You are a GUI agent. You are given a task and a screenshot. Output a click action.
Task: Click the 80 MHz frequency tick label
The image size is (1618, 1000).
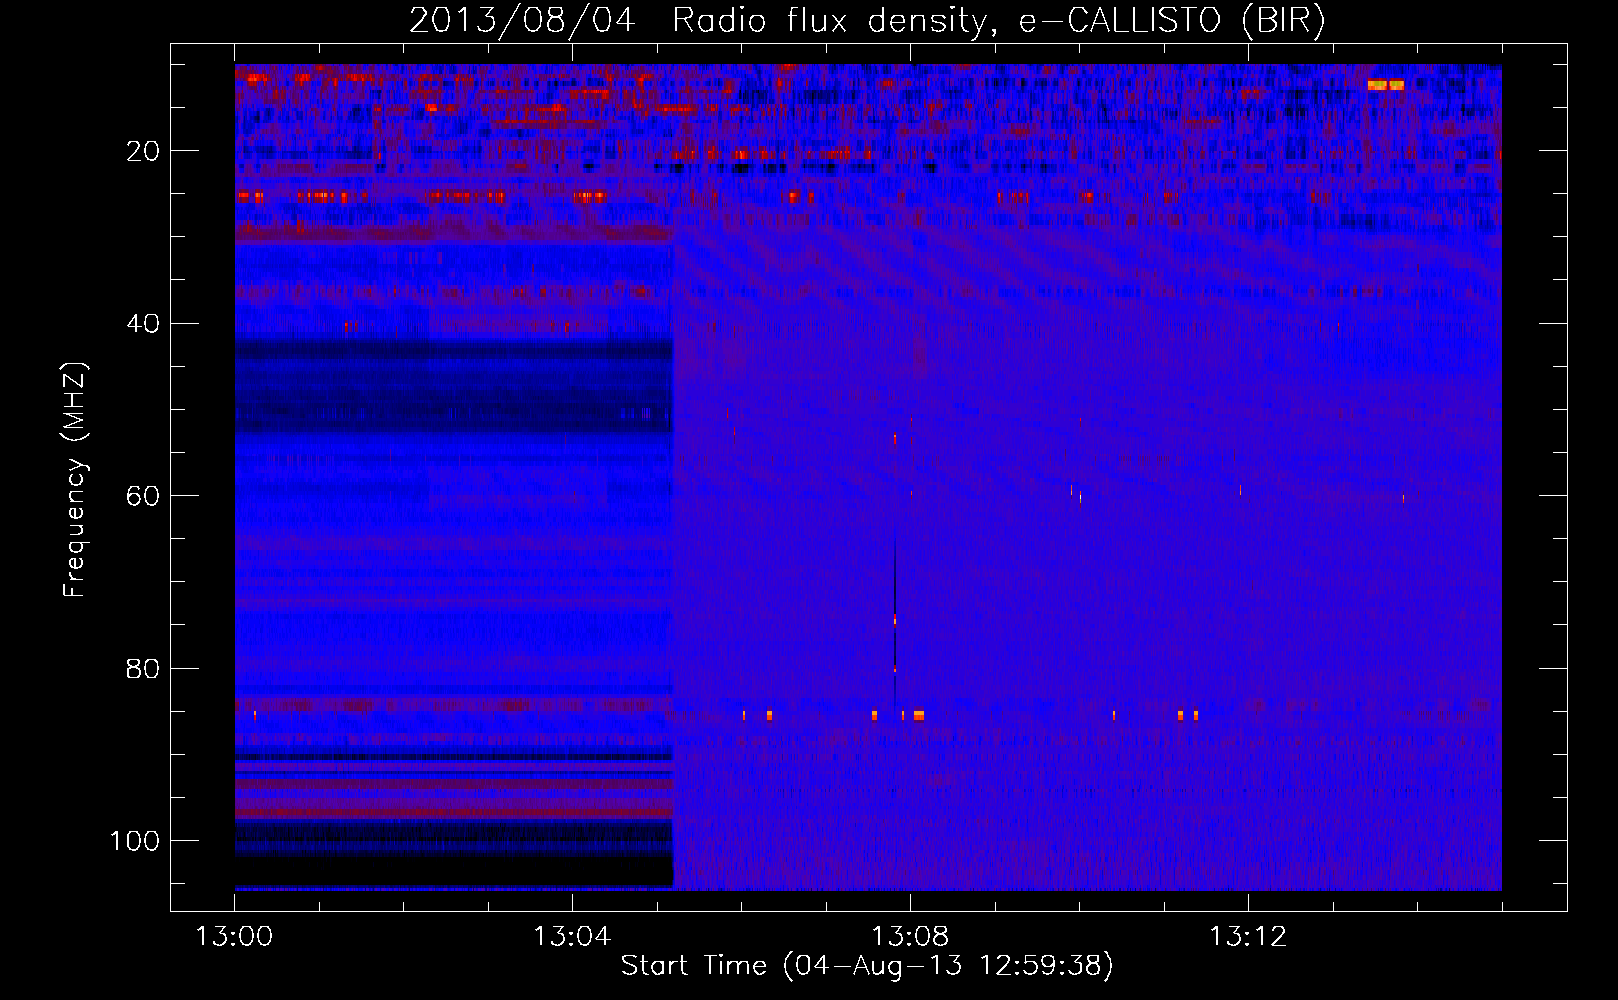(x=143, y=668)
